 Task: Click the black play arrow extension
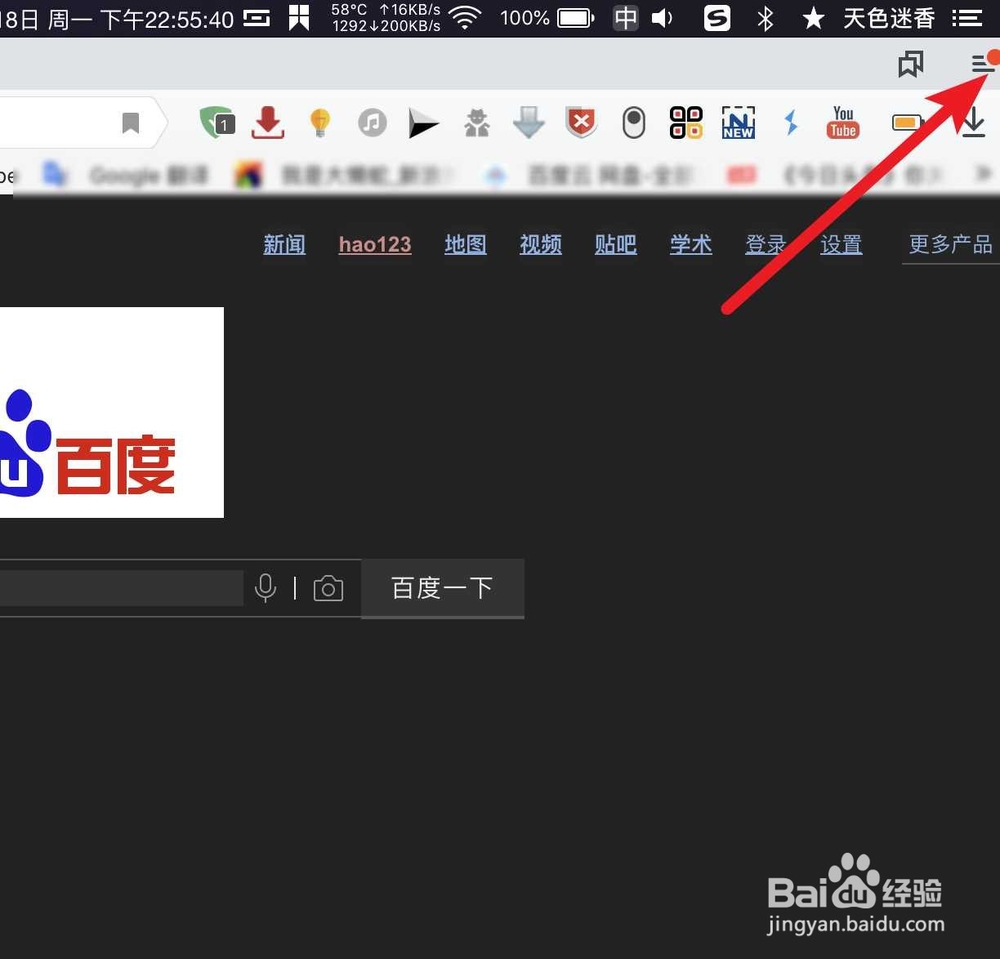pos(423,123)
